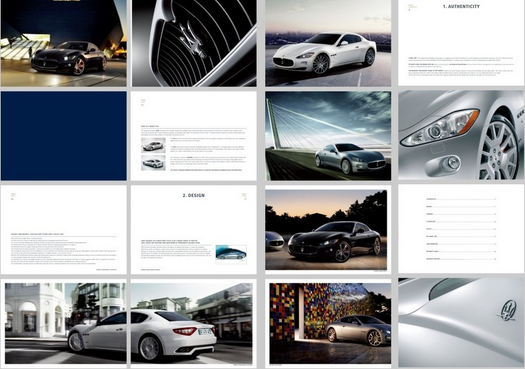Click the lower small silver car image
This screenshot has width=525, height=369.
[x=153, y=163]
